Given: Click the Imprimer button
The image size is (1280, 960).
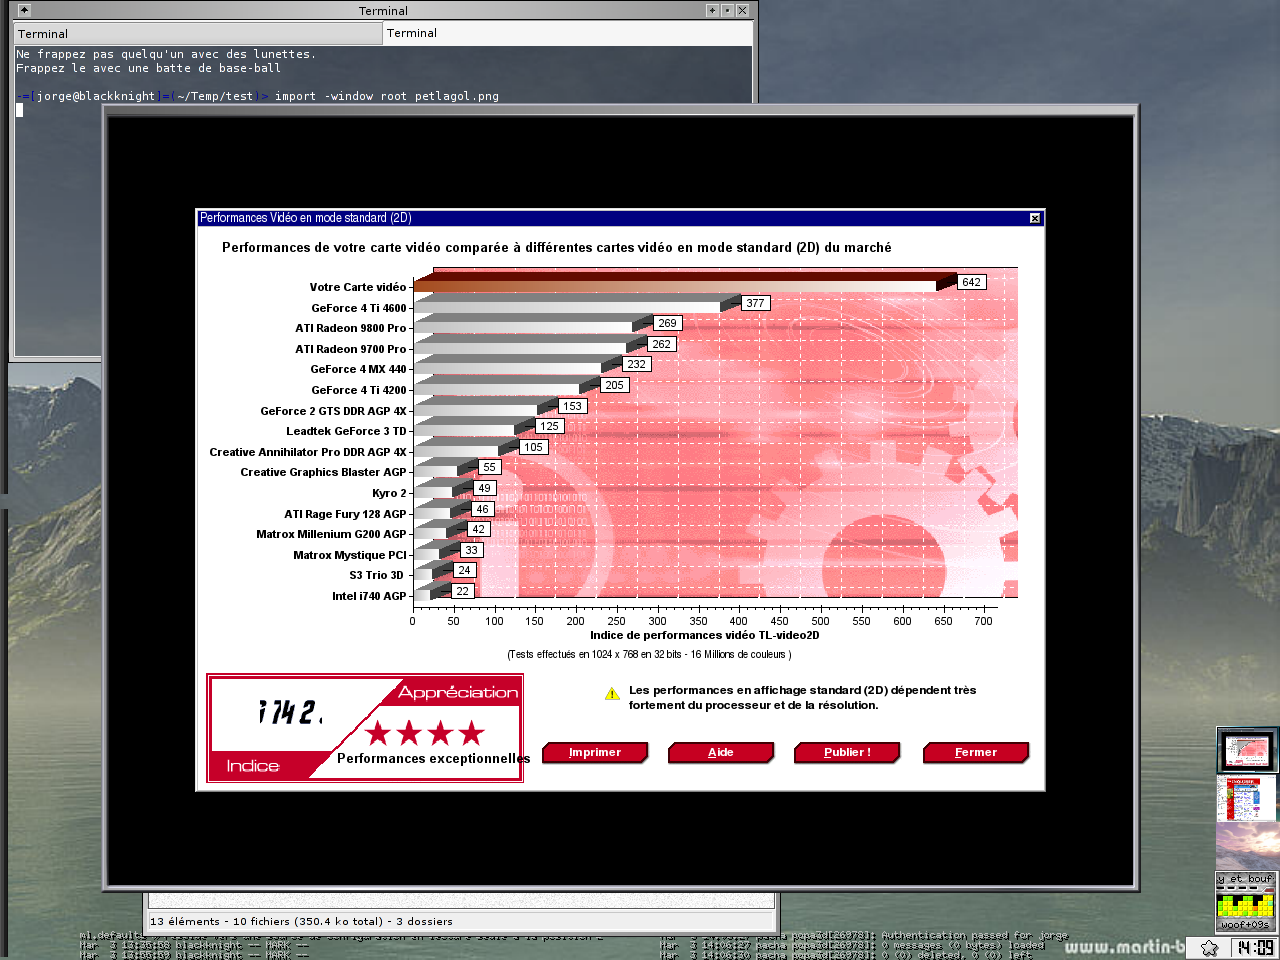Looking at the screenshot, I should (595, 752).
